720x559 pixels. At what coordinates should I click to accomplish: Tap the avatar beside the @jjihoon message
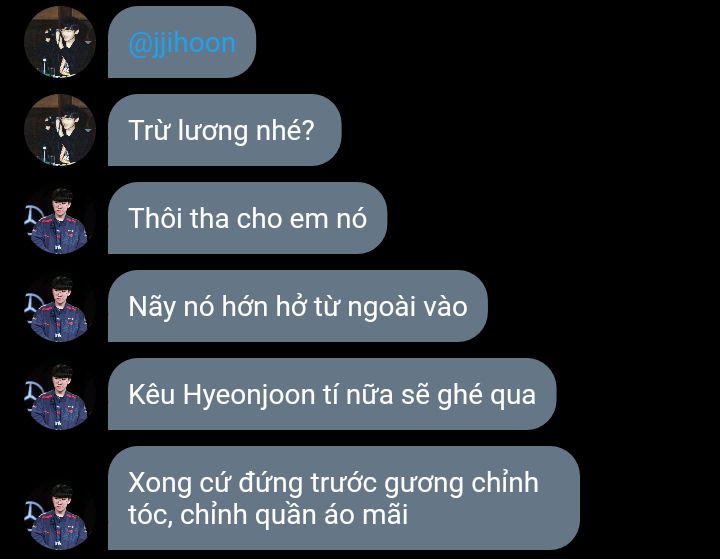coord(60,42)
